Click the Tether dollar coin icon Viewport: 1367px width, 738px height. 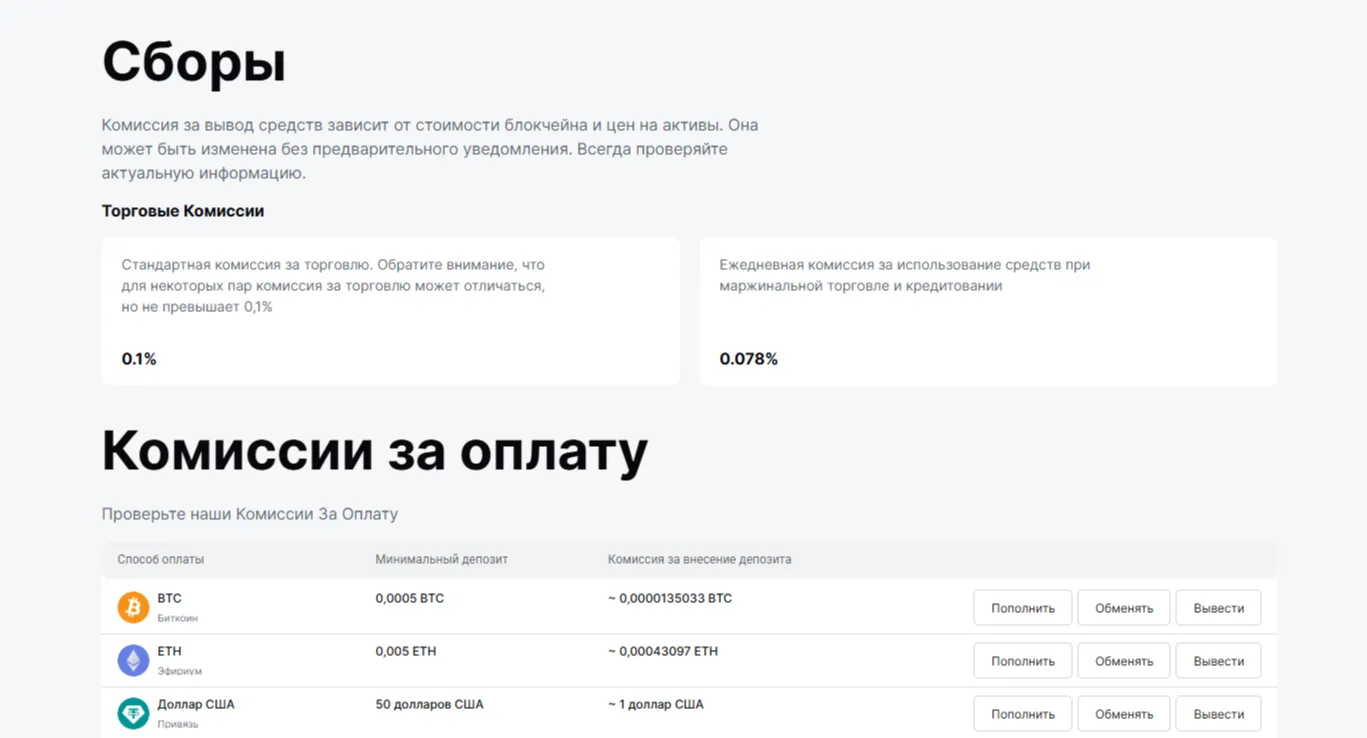tap(133, 713)
